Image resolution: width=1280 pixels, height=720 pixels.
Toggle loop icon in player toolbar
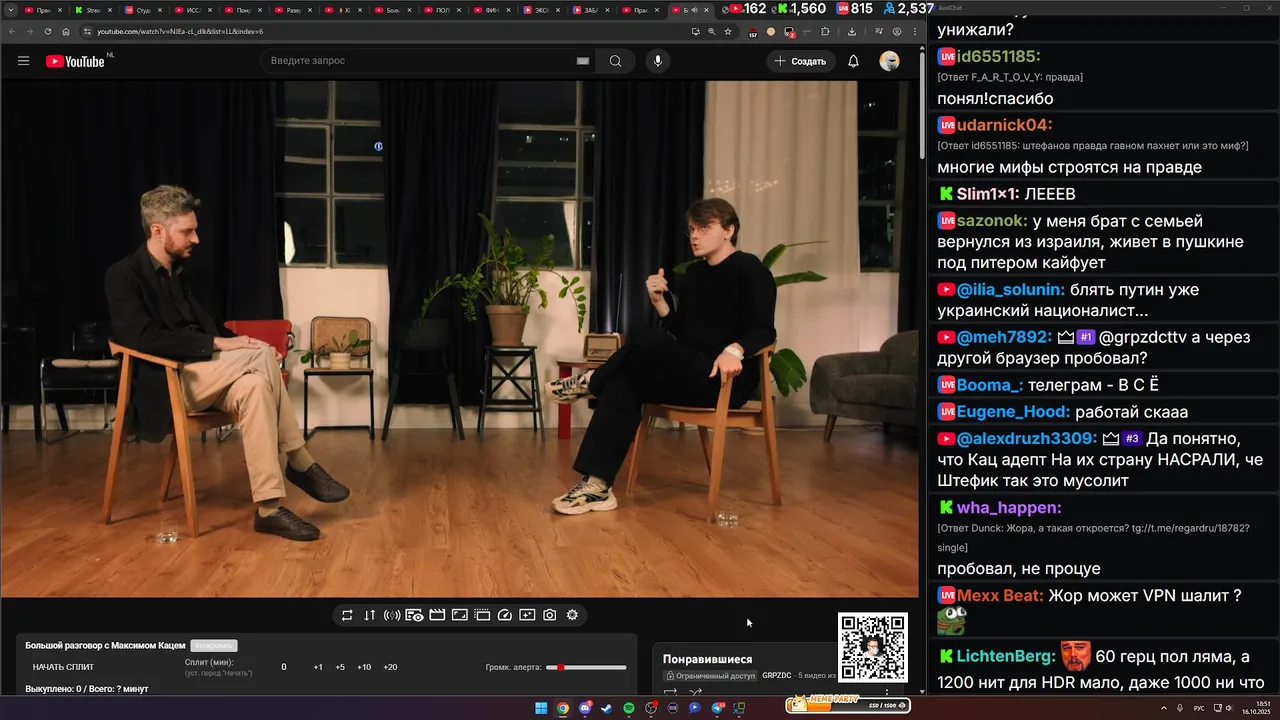point(347,615)
